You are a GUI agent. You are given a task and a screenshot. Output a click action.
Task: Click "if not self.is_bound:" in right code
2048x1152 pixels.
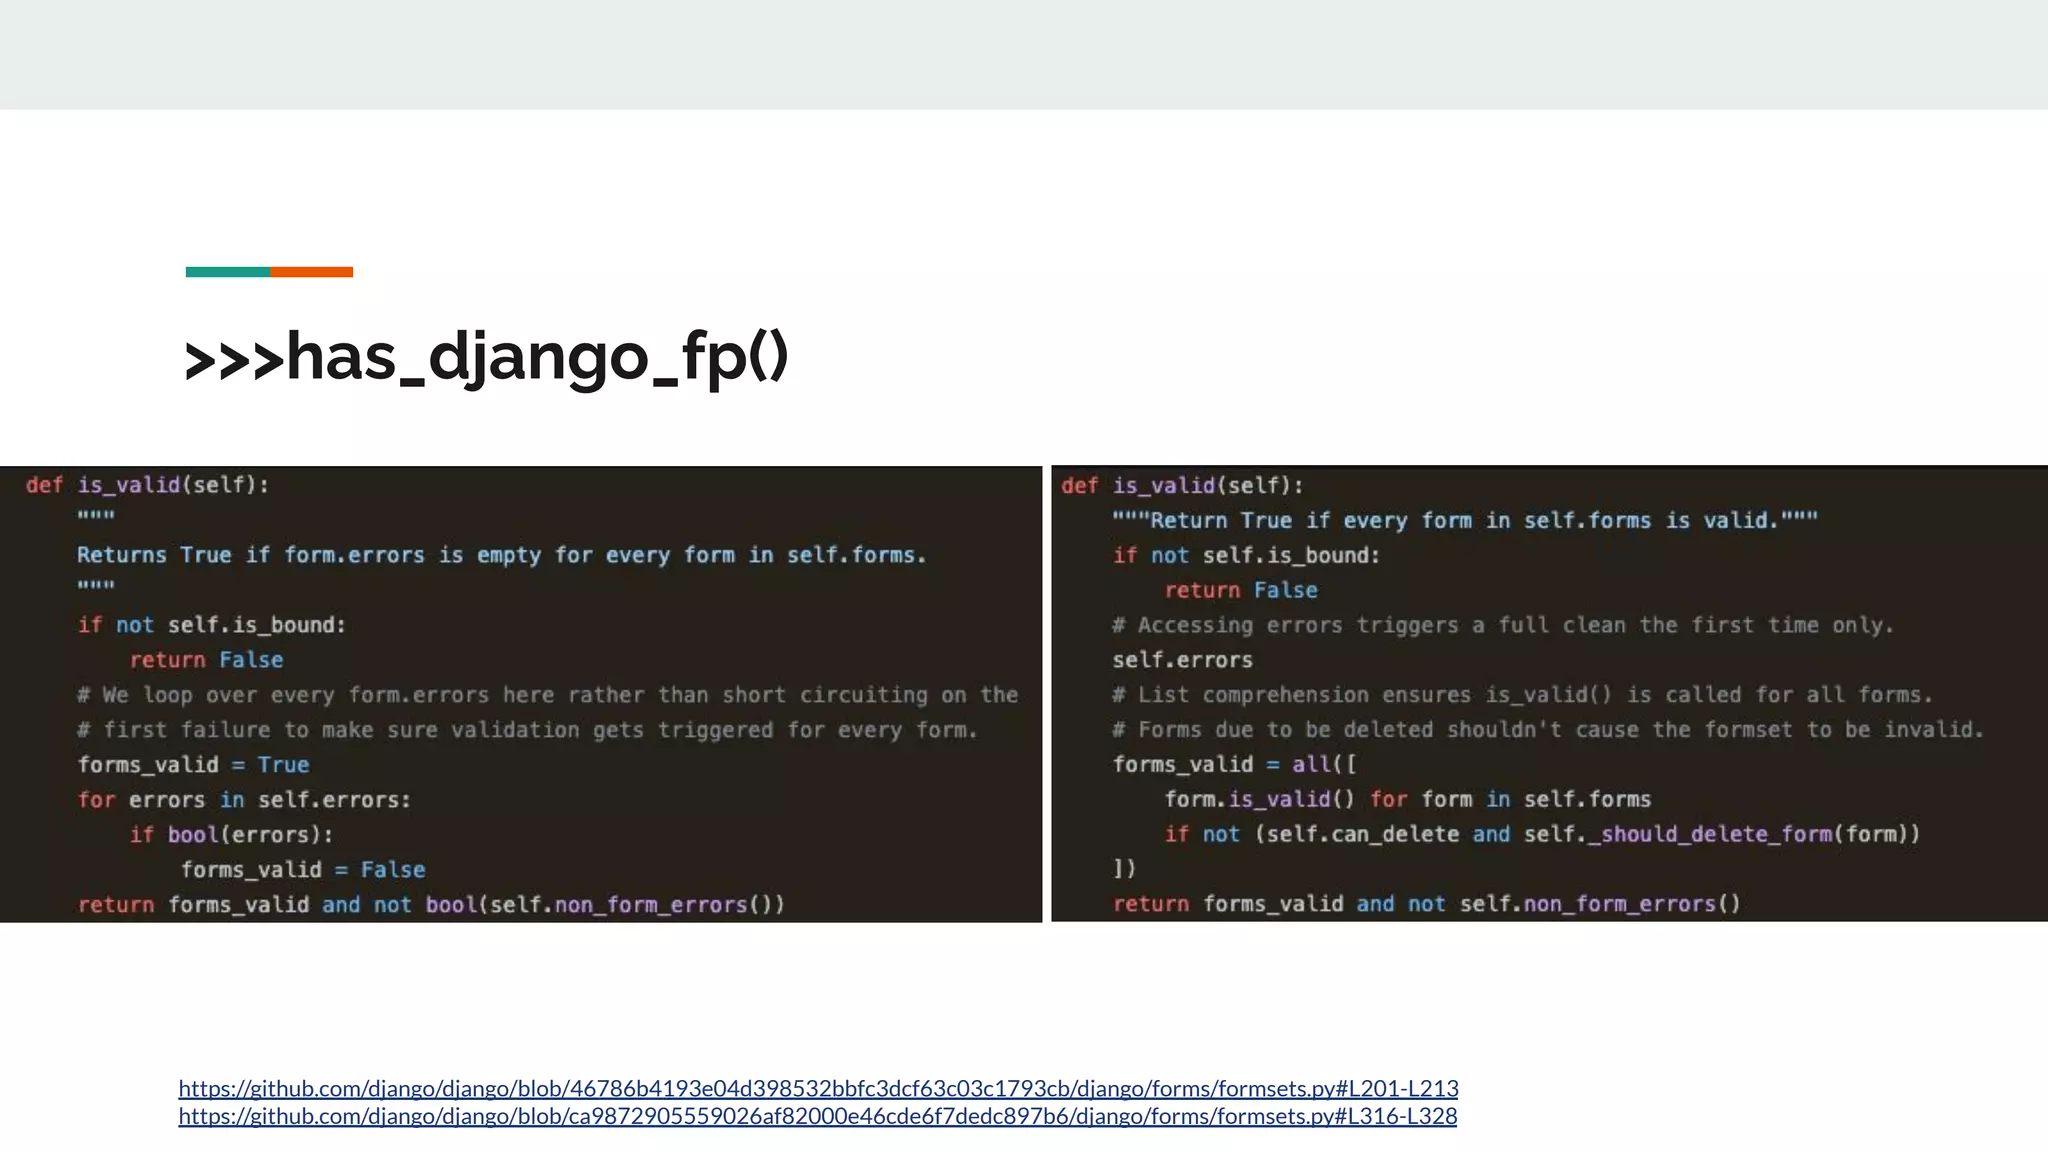tap(1246, 555)
